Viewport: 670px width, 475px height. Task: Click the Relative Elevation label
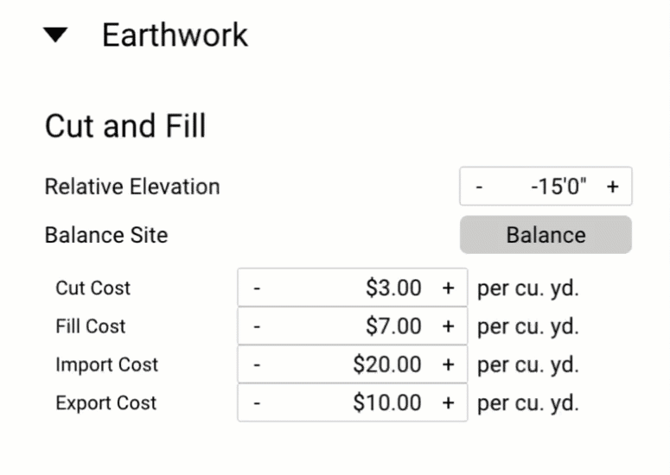(132, 187)
